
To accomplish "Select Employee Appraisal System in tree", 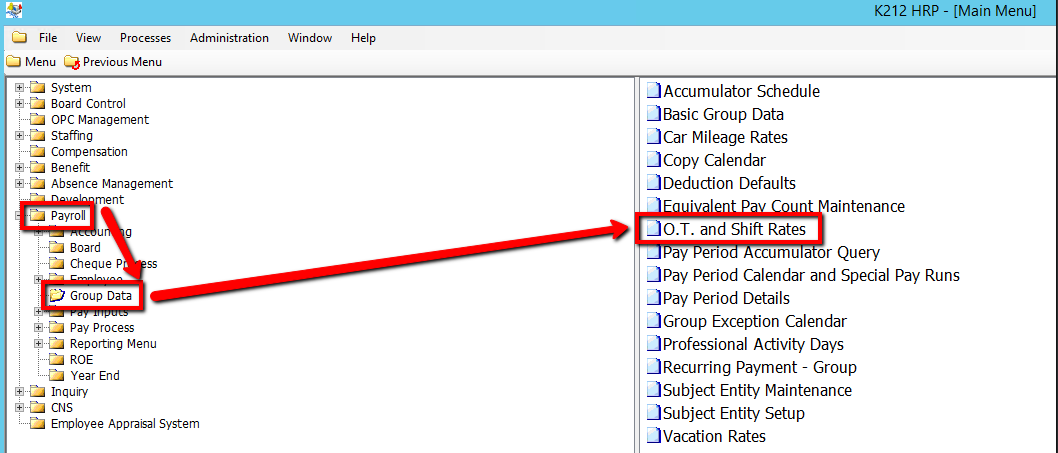I will click(x=124, y=424).
